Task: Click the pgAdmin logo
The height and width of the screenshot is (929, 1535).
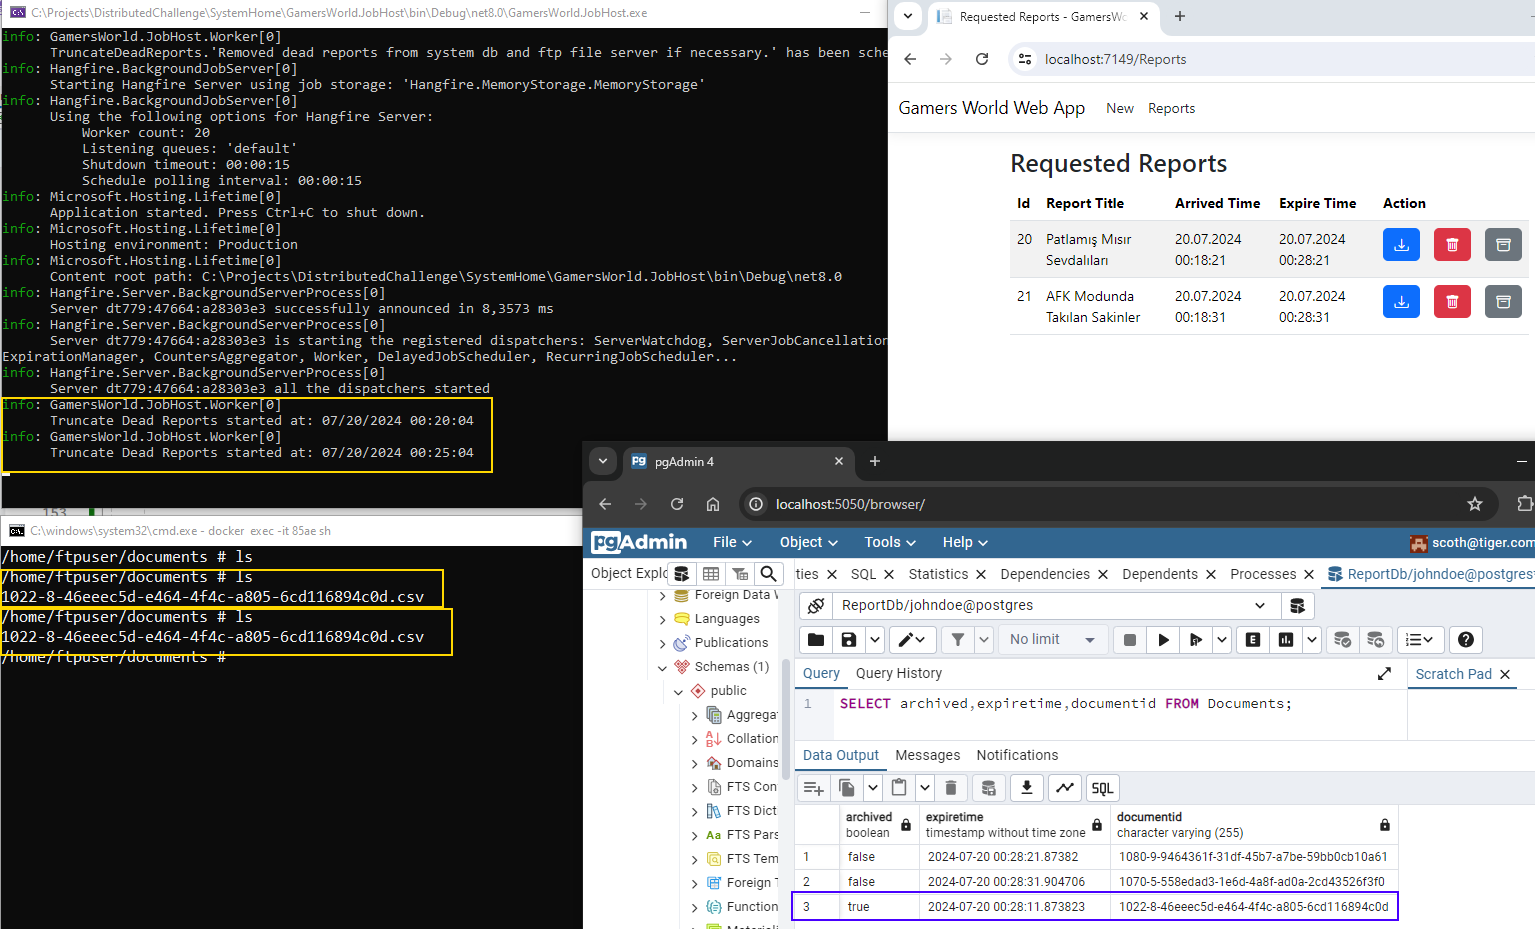Action: (x=639, y=542)
